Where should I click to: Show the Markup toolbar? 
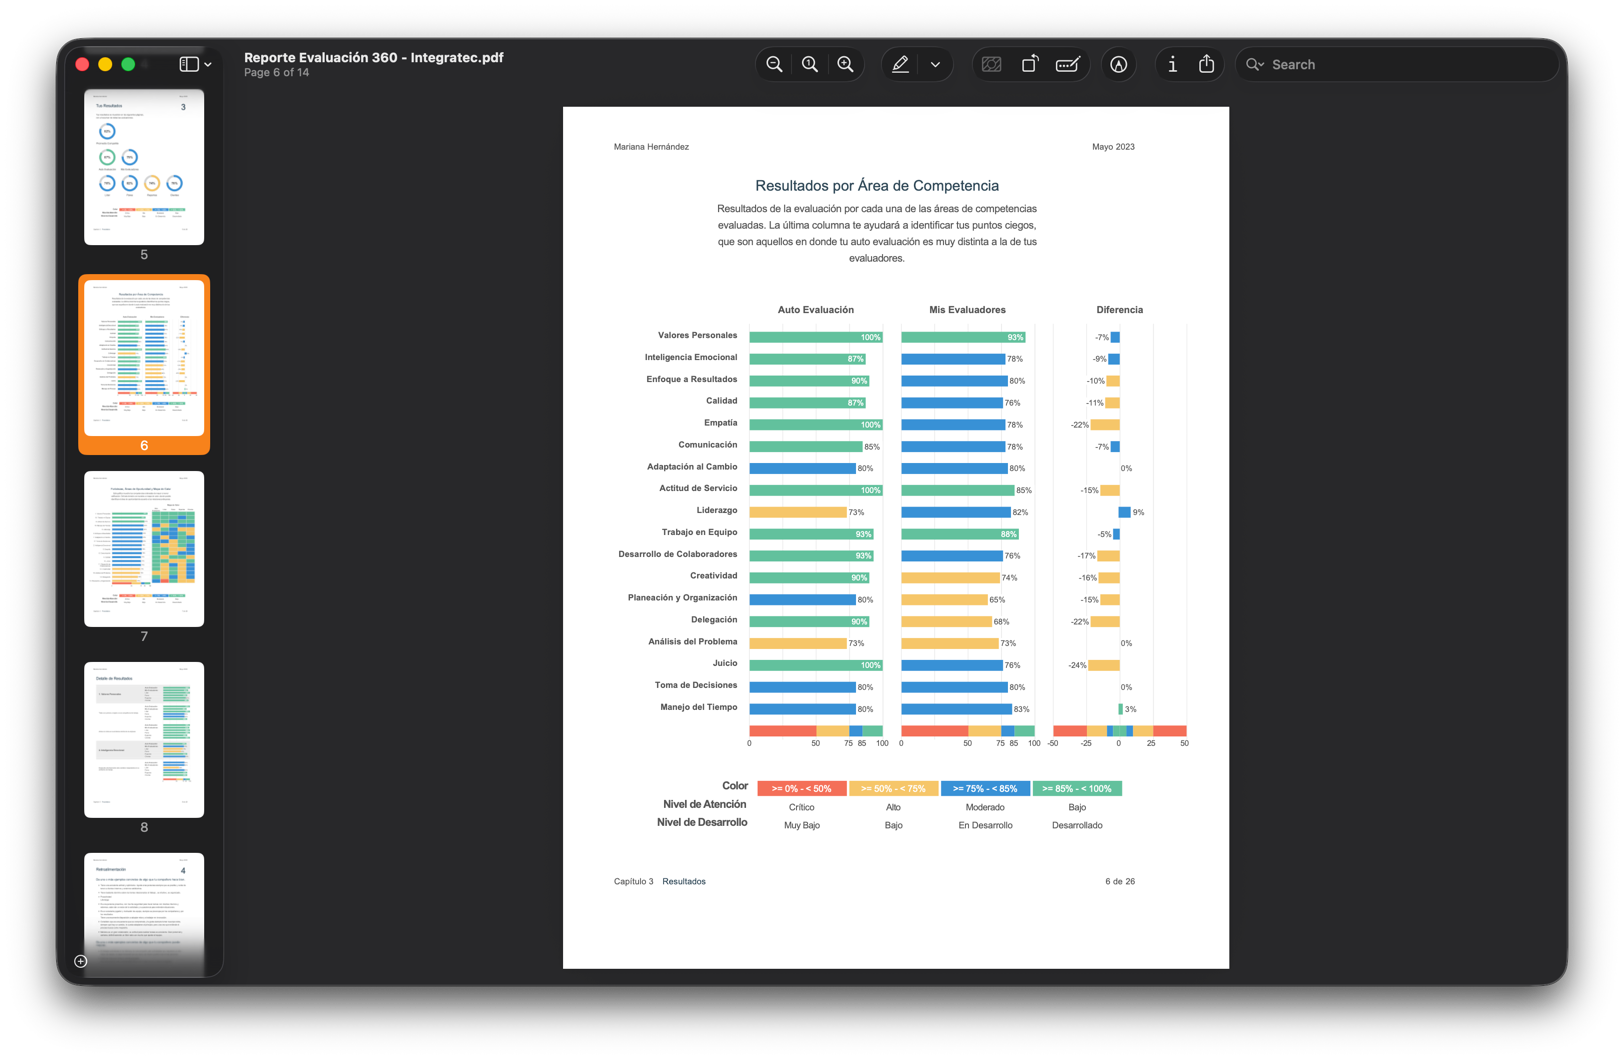pos(1119,65)
